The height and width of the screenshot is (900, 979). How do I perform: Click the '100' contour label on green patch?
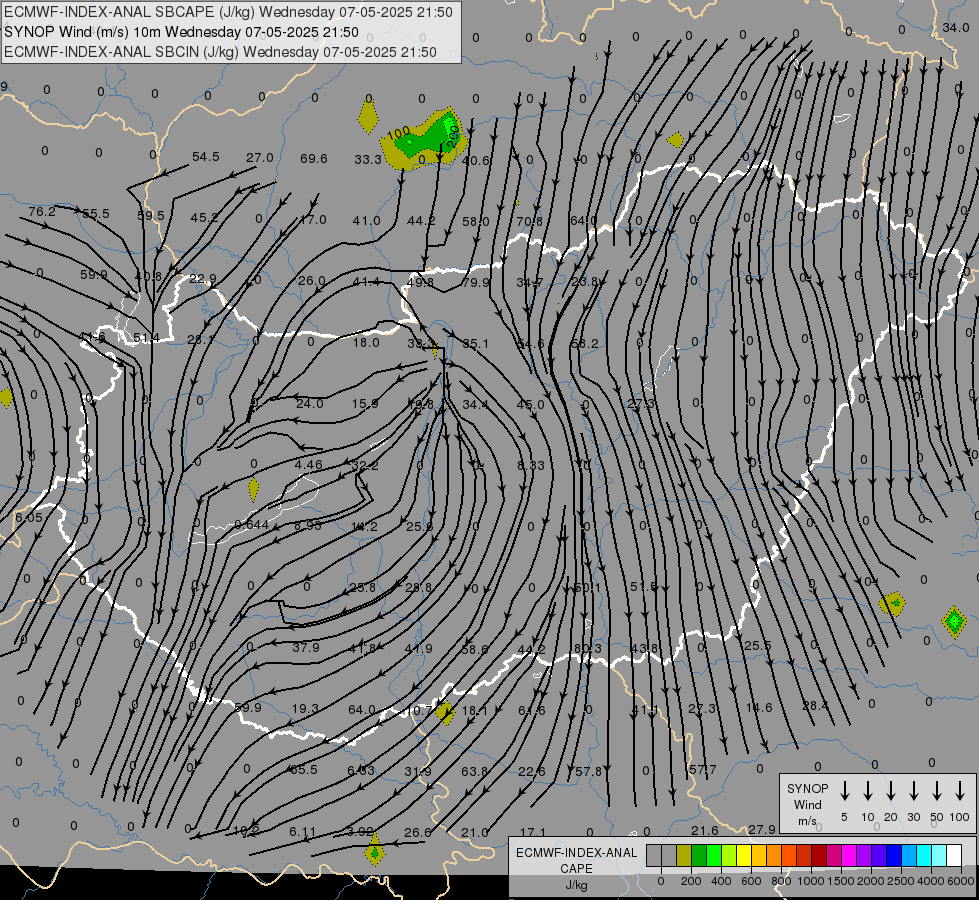click(x=398, y=132)
